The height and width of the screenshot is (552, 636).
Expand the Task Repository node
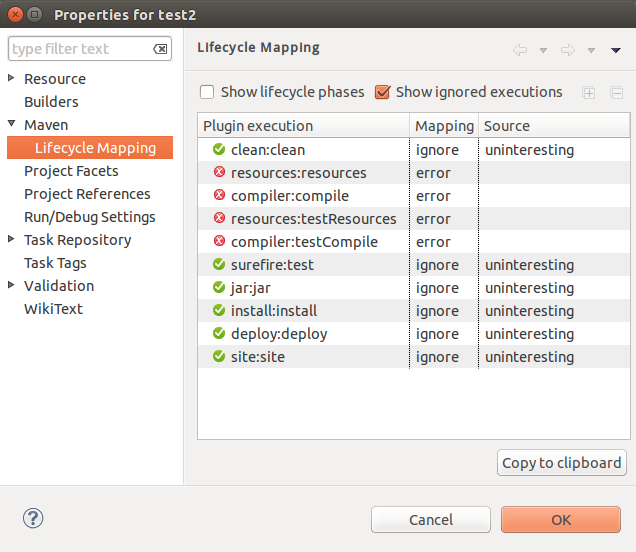11,239
